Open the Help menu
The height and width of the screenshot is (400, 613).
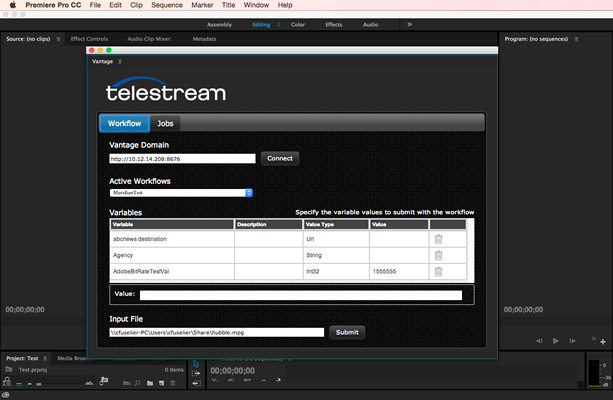tap(285, 5)
